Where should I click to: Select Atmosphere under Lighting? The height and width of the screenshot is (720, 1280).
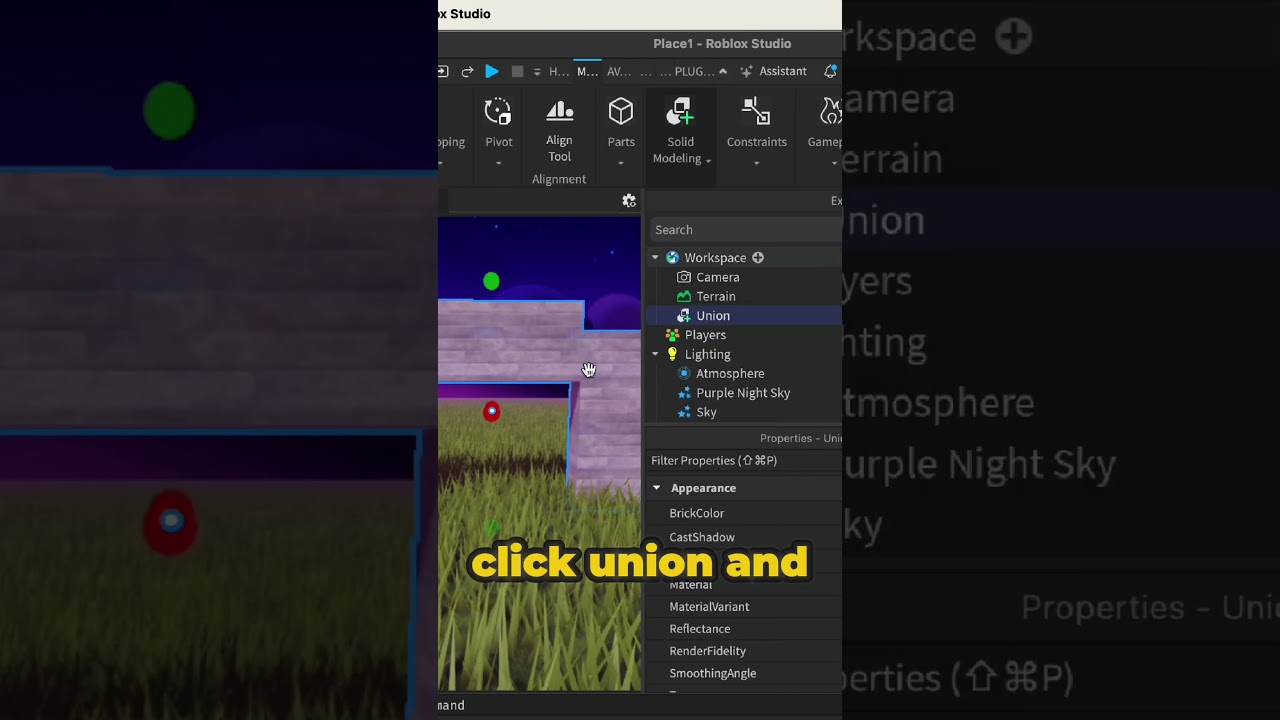730,373
